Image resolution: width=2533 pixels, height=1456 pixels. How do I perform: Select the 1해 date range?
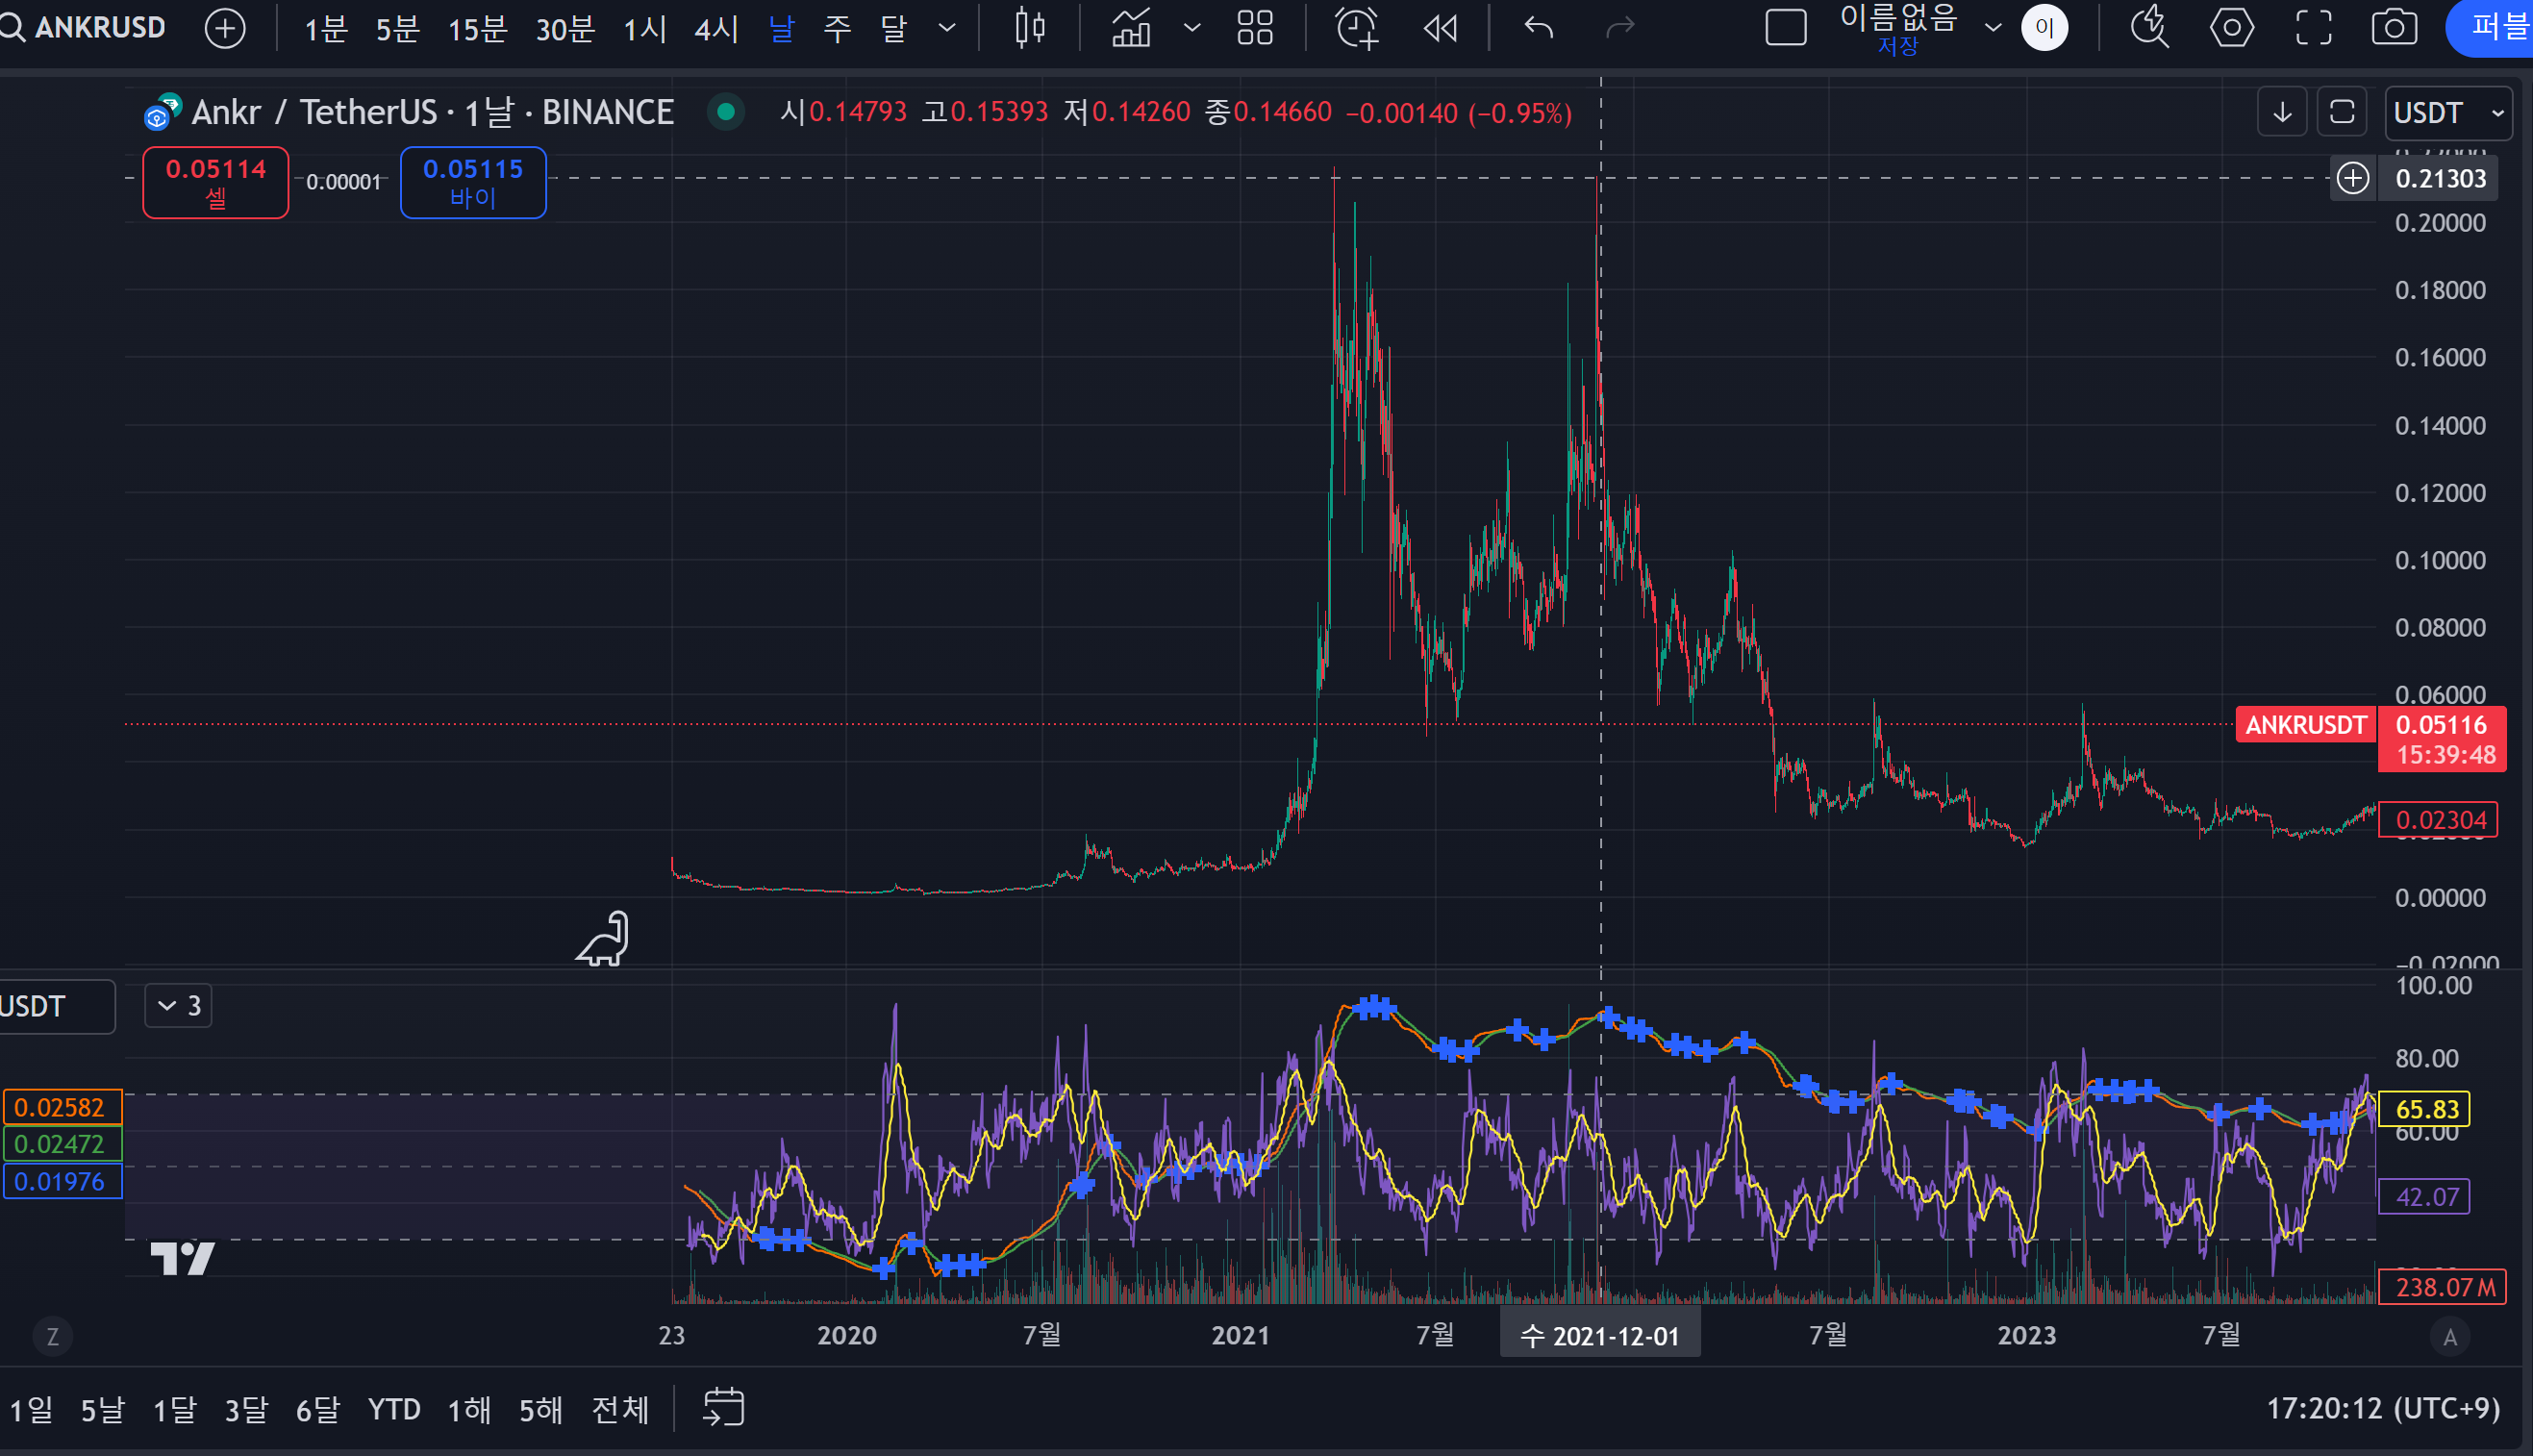coord(468,1409)
